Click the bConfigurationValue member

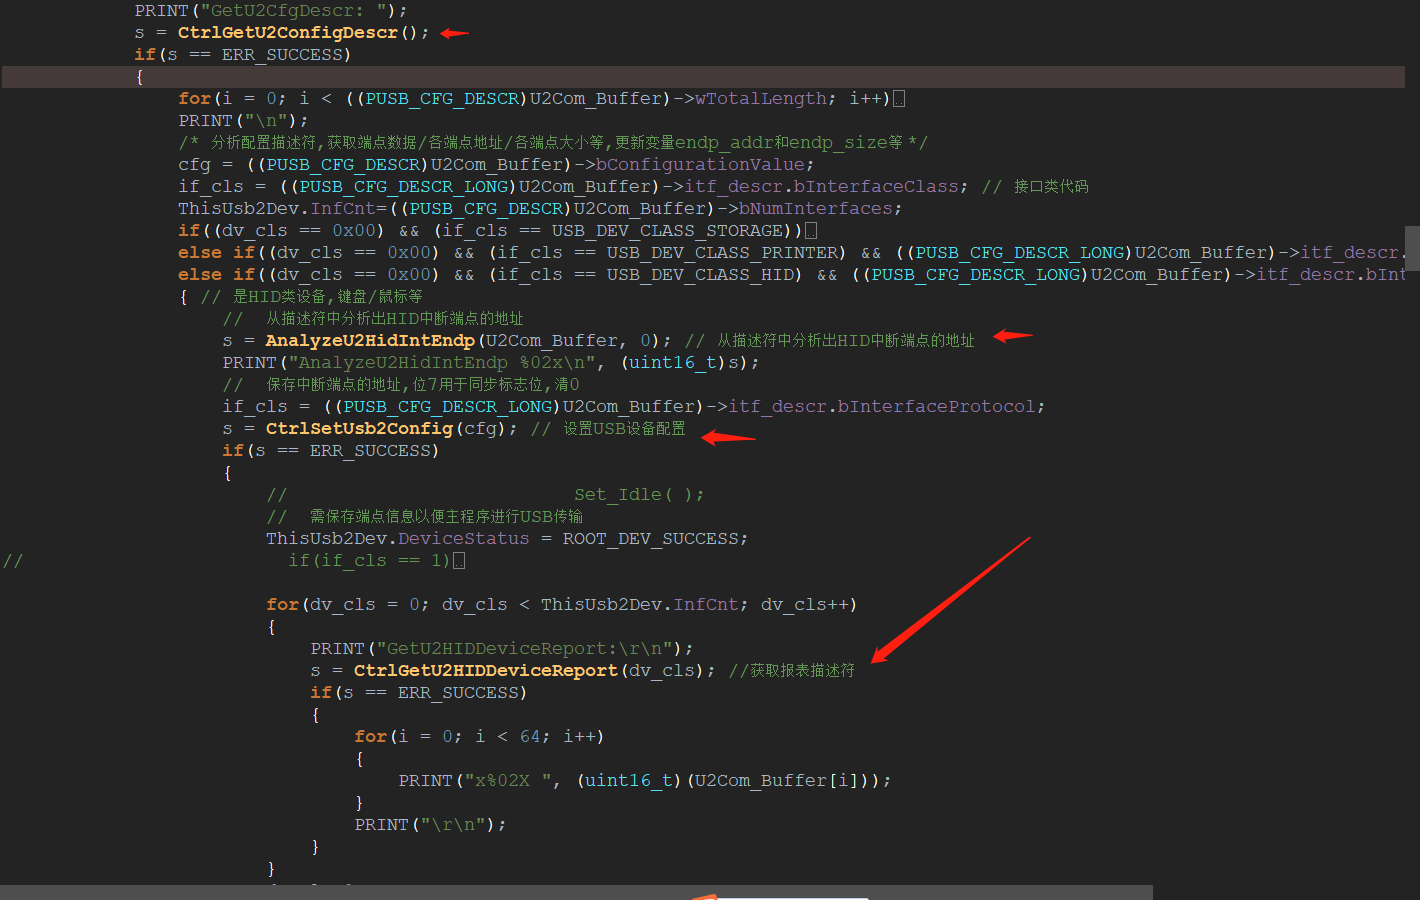pyautogui.click(x=700, y=164)
